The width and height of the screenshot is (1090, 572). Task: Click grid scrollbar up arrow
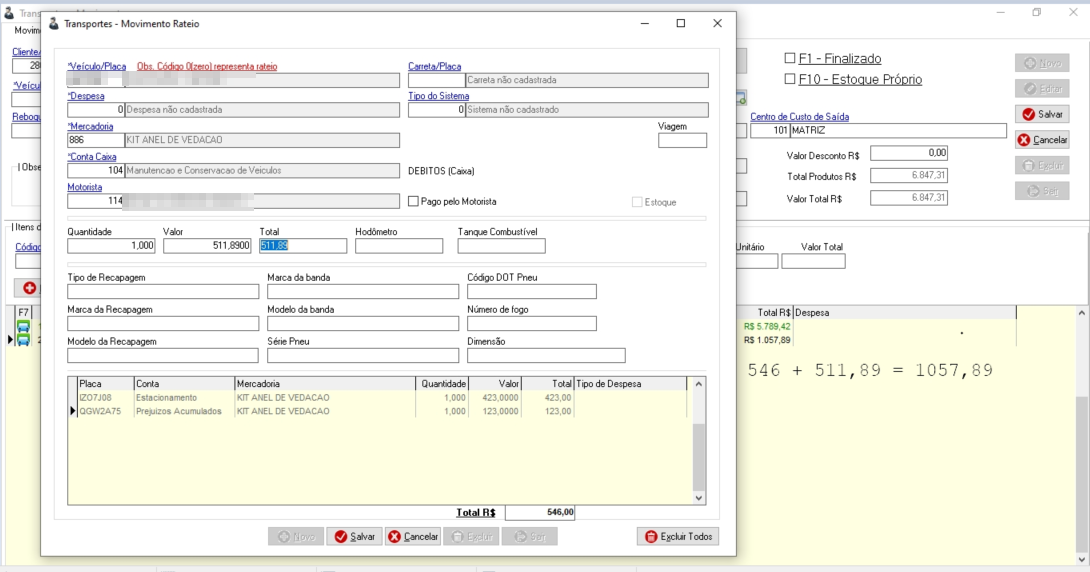pyautogui.click(x=699, y=384)
